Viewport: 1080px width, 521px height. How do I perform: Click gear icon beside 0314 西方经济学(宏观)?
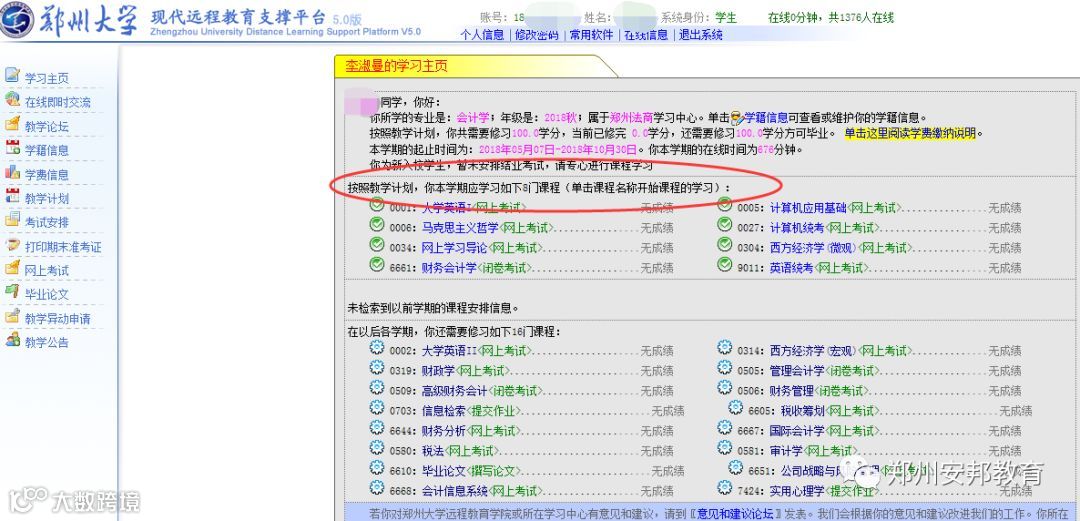pos(725,347)
